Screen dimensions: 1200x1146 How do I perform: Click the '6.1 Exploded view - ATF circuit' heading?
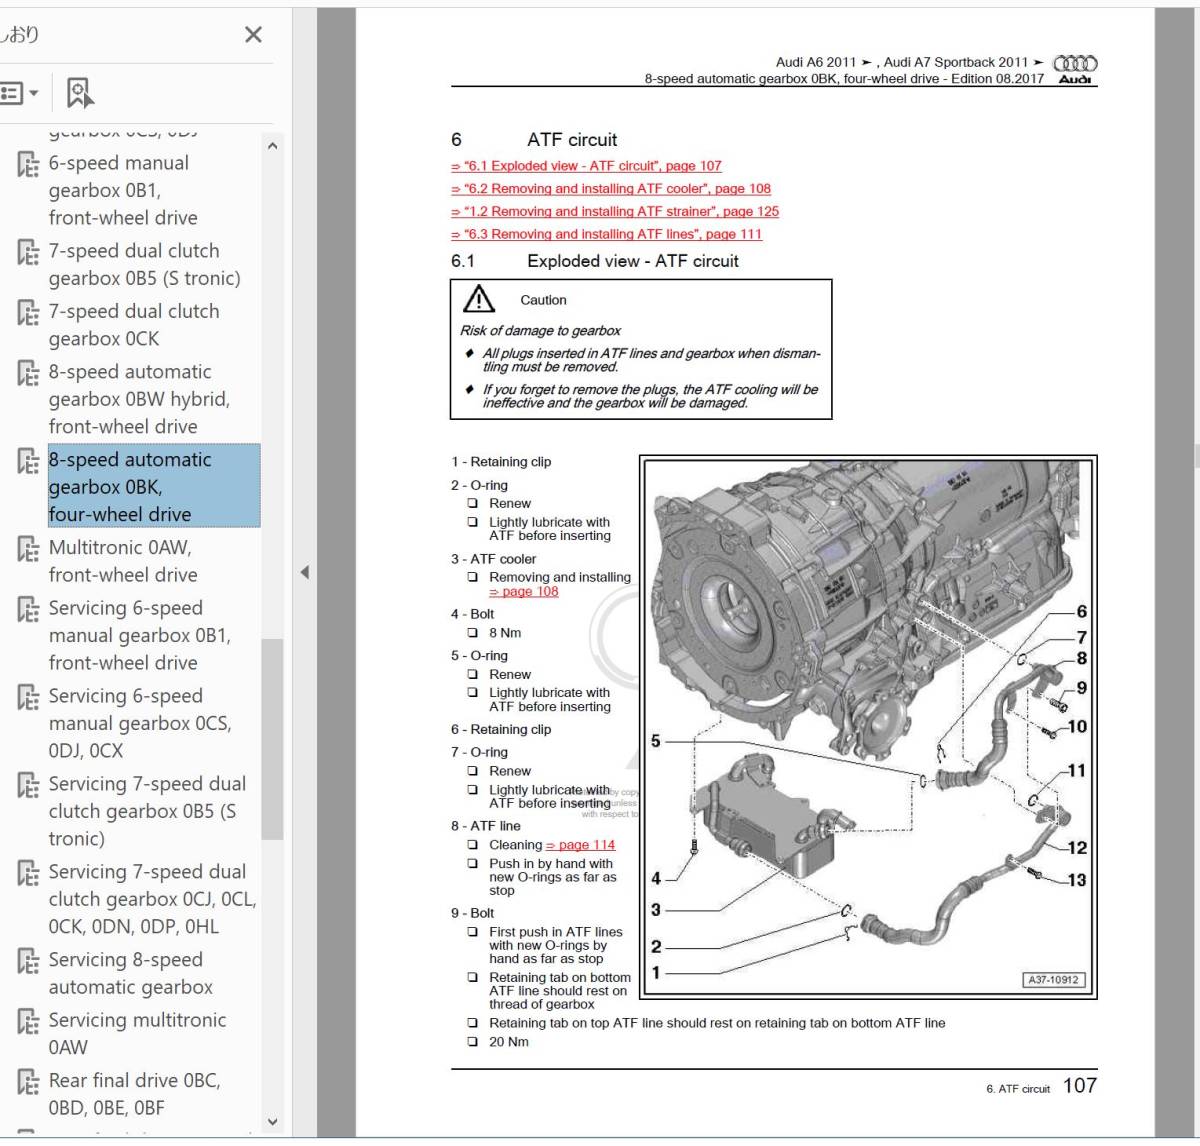pos(595,261)
